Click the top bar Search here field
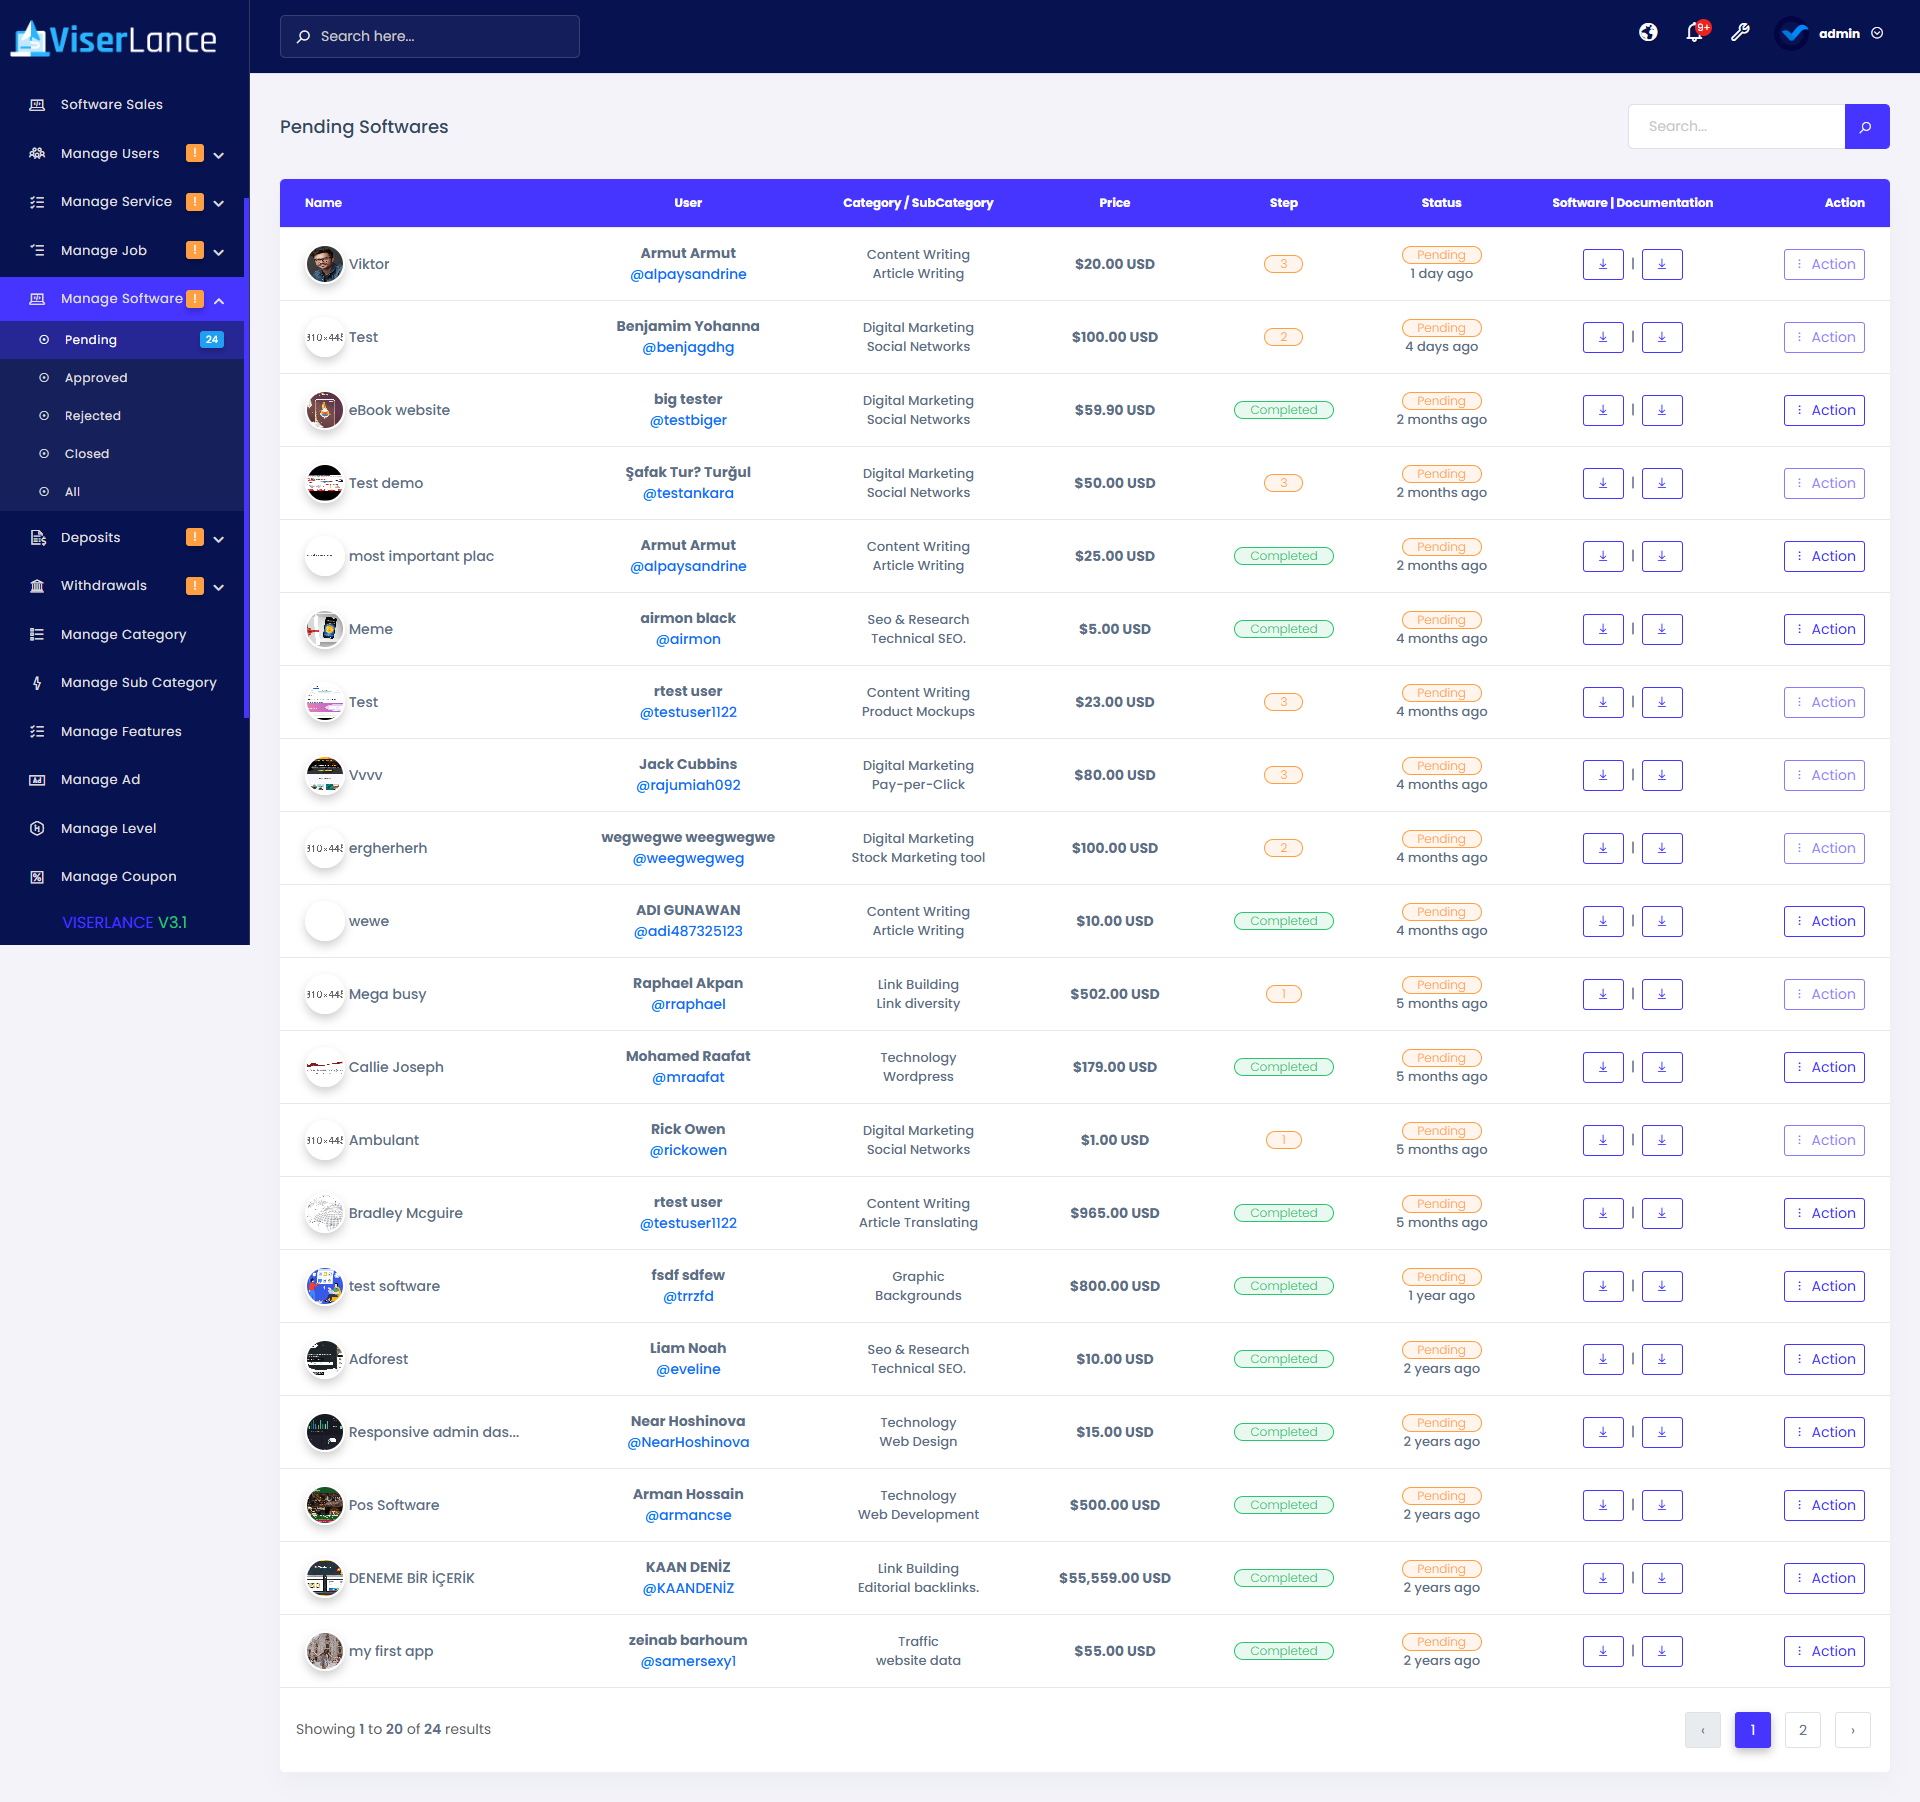Viewport: 1920px width, 1802px height. pyautogui.click(x=430, y=37)
